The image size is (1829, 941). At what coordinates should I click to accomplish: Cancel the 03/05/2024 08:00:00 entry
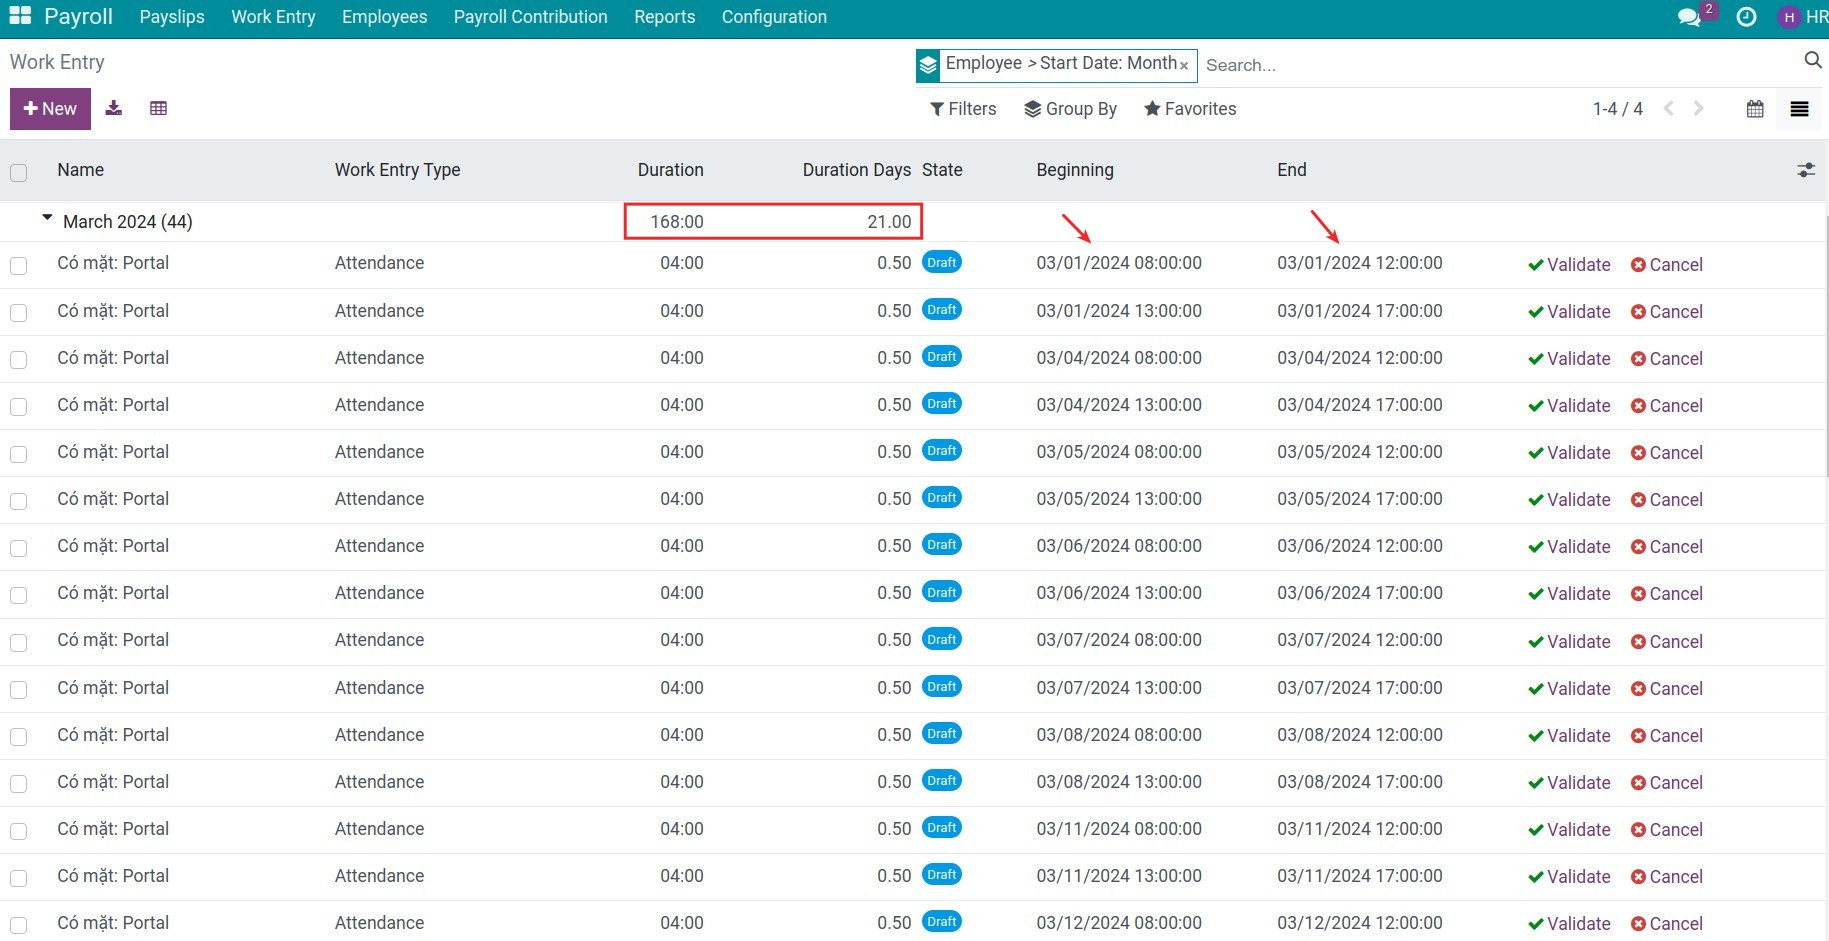click(1666, 453)
